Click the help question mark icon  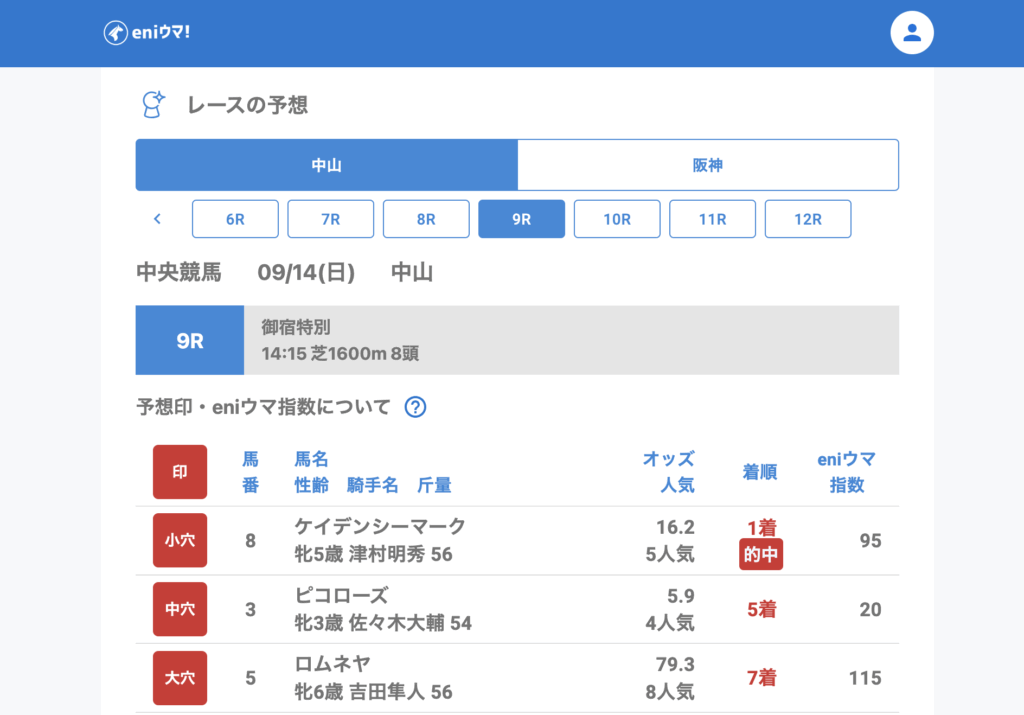click(x=415, y=407)
